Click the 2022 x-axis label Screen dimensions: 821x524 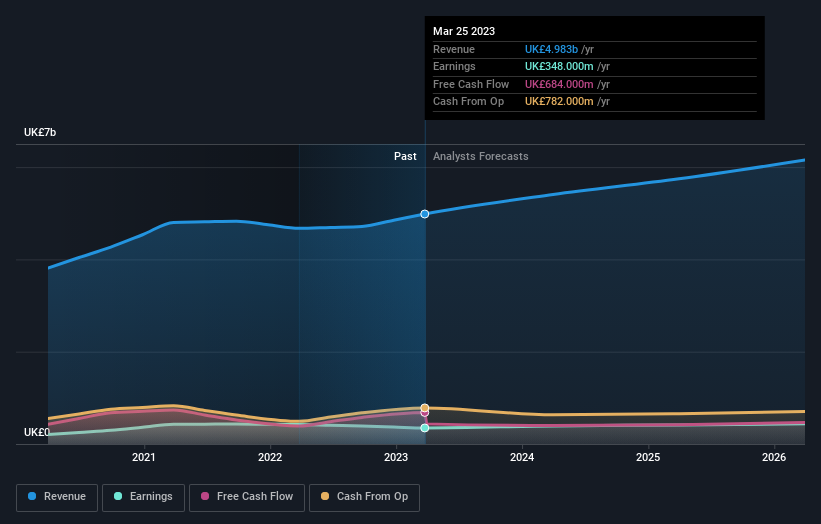270,457
